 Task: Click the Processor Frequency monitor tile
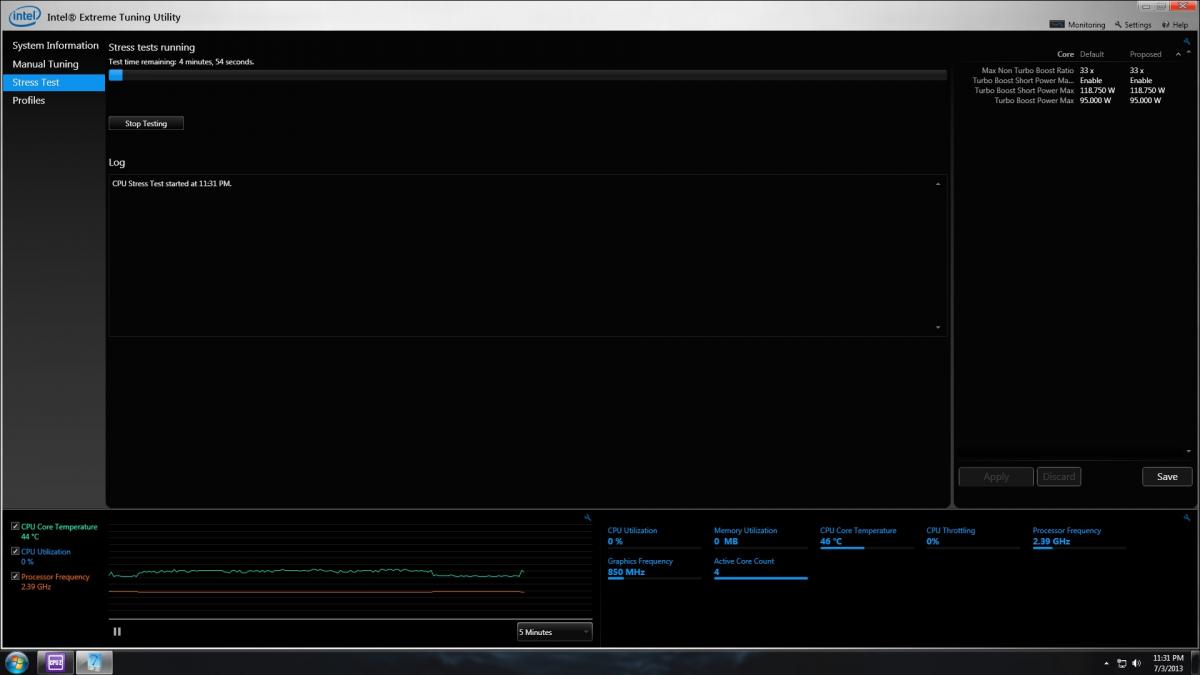pyautogui.click(x=1079, y=539)
